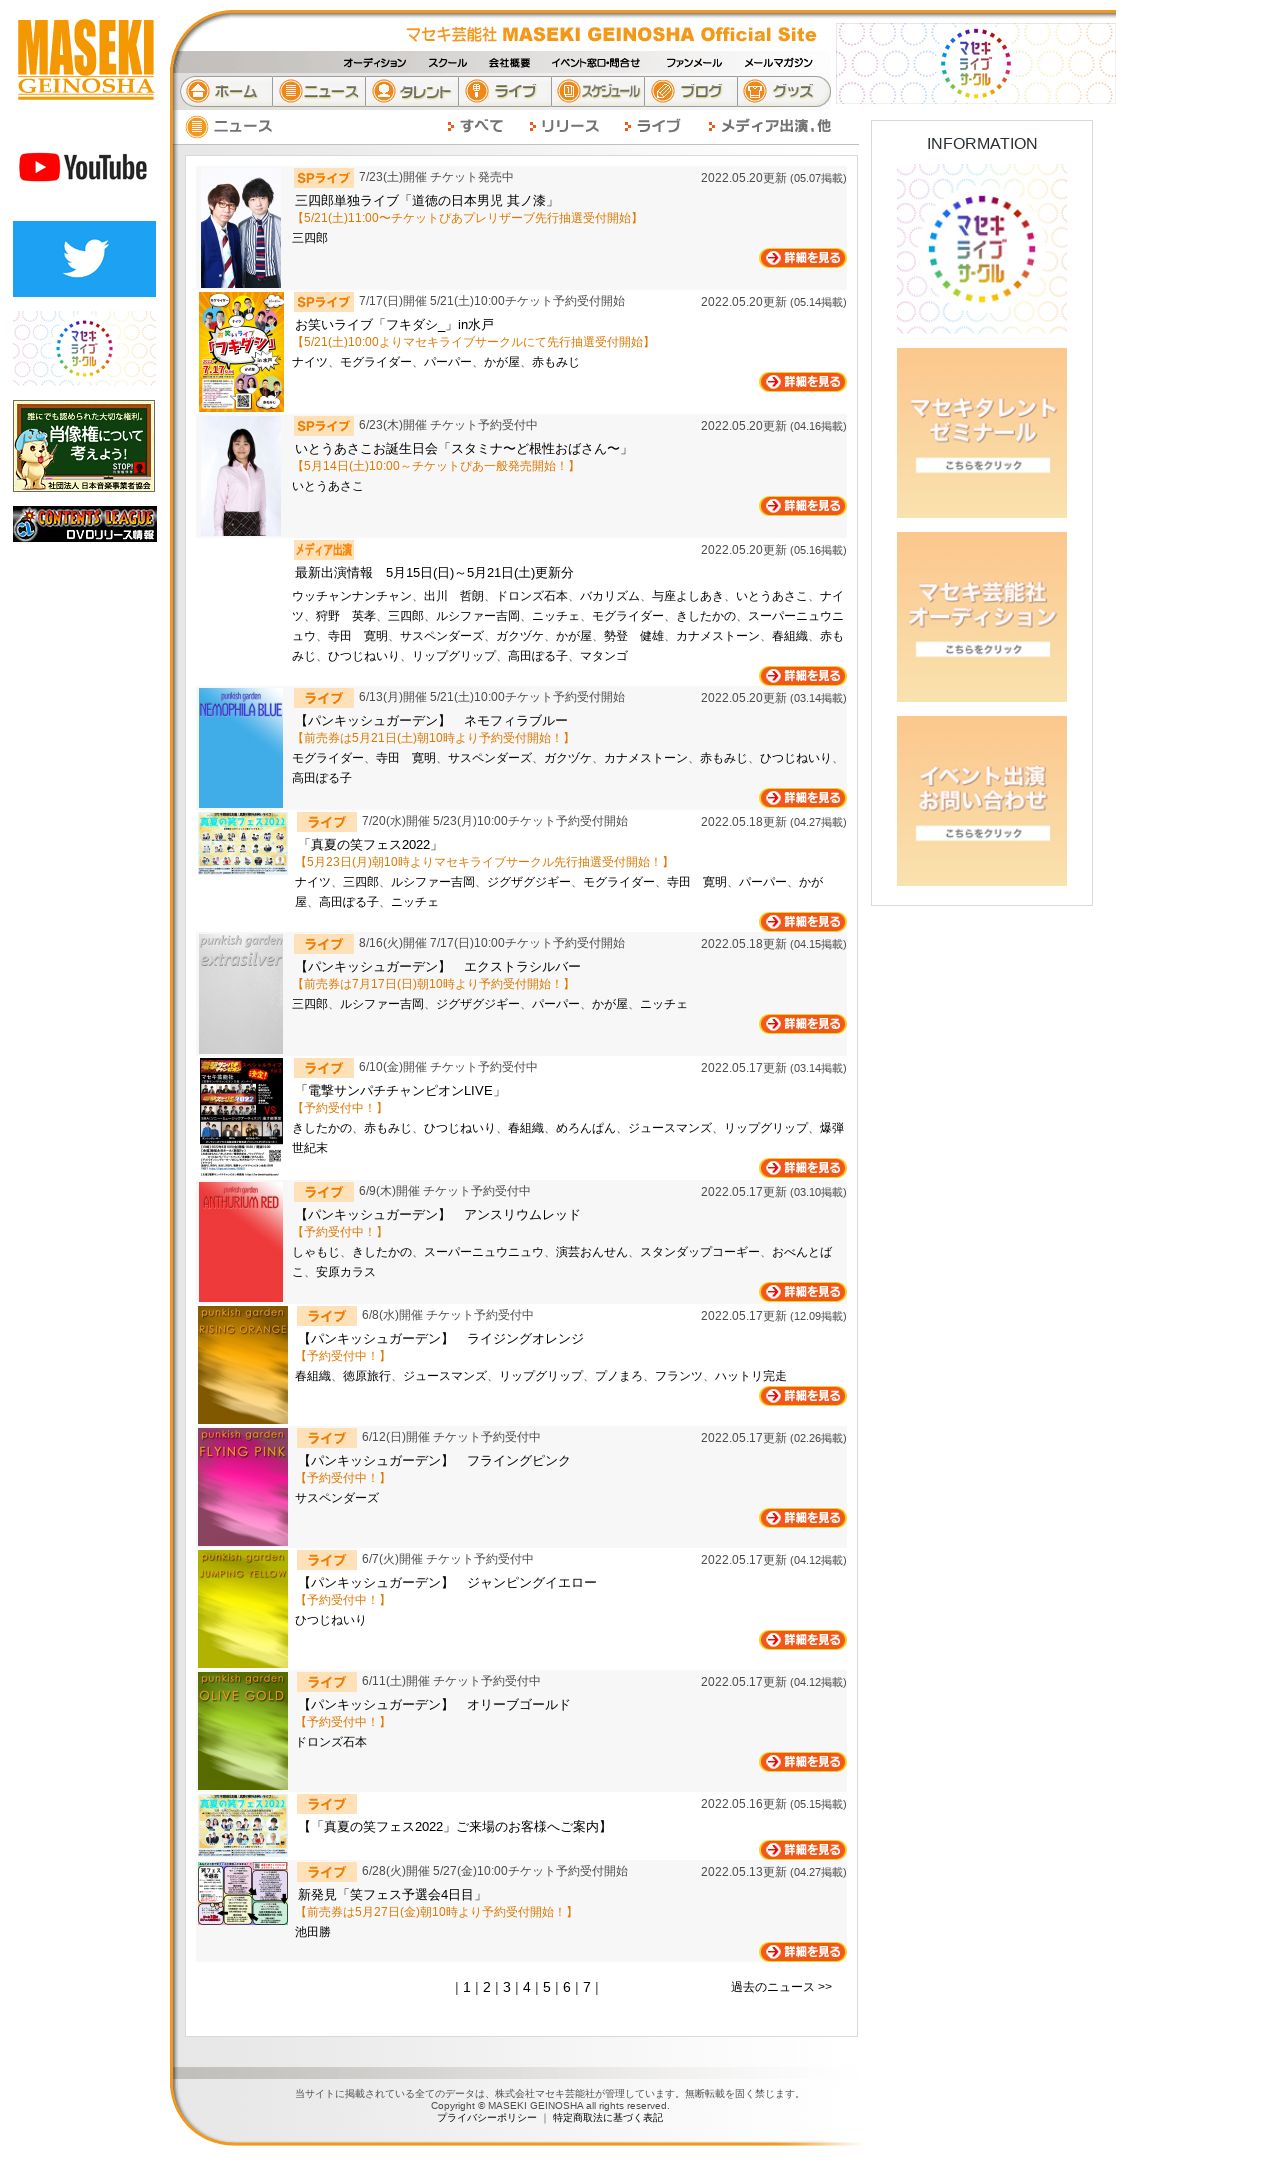Filter news by メディア出演,他
This screenshot has width=1284, height=2166.
[x=769, y=126]
